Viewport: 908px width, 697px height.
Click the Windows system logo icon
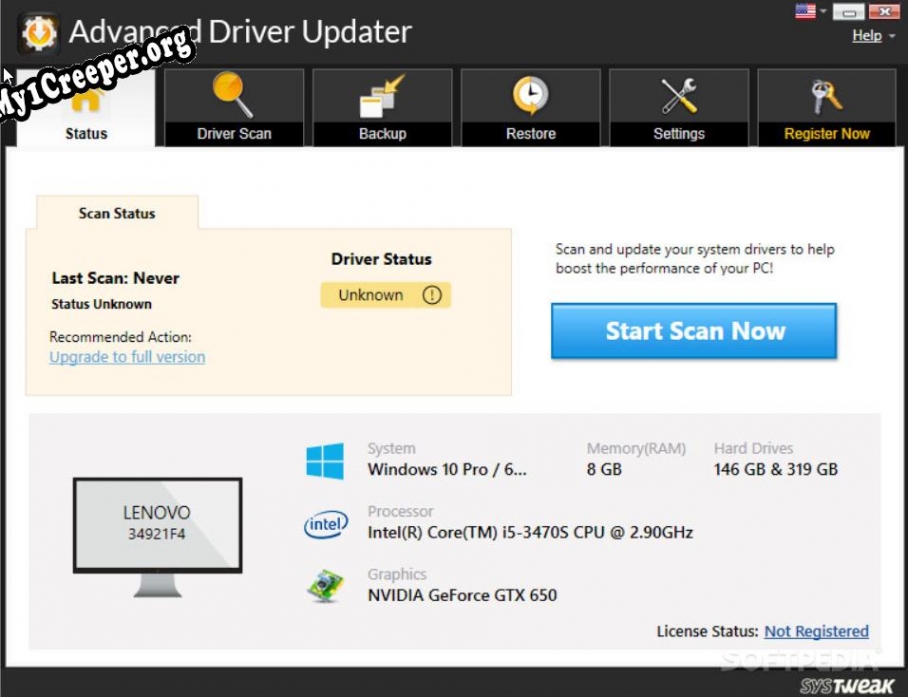(325, 461)
